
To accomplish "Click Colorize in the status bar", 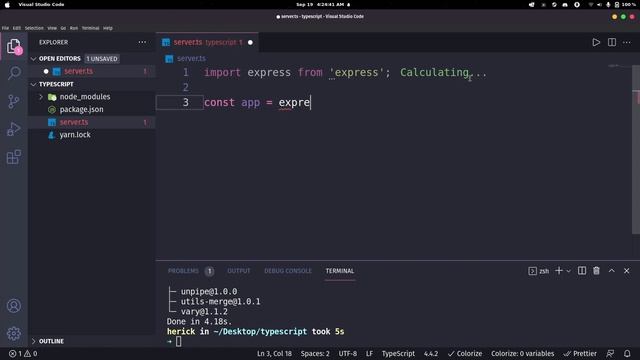I will tap(465, 353).
